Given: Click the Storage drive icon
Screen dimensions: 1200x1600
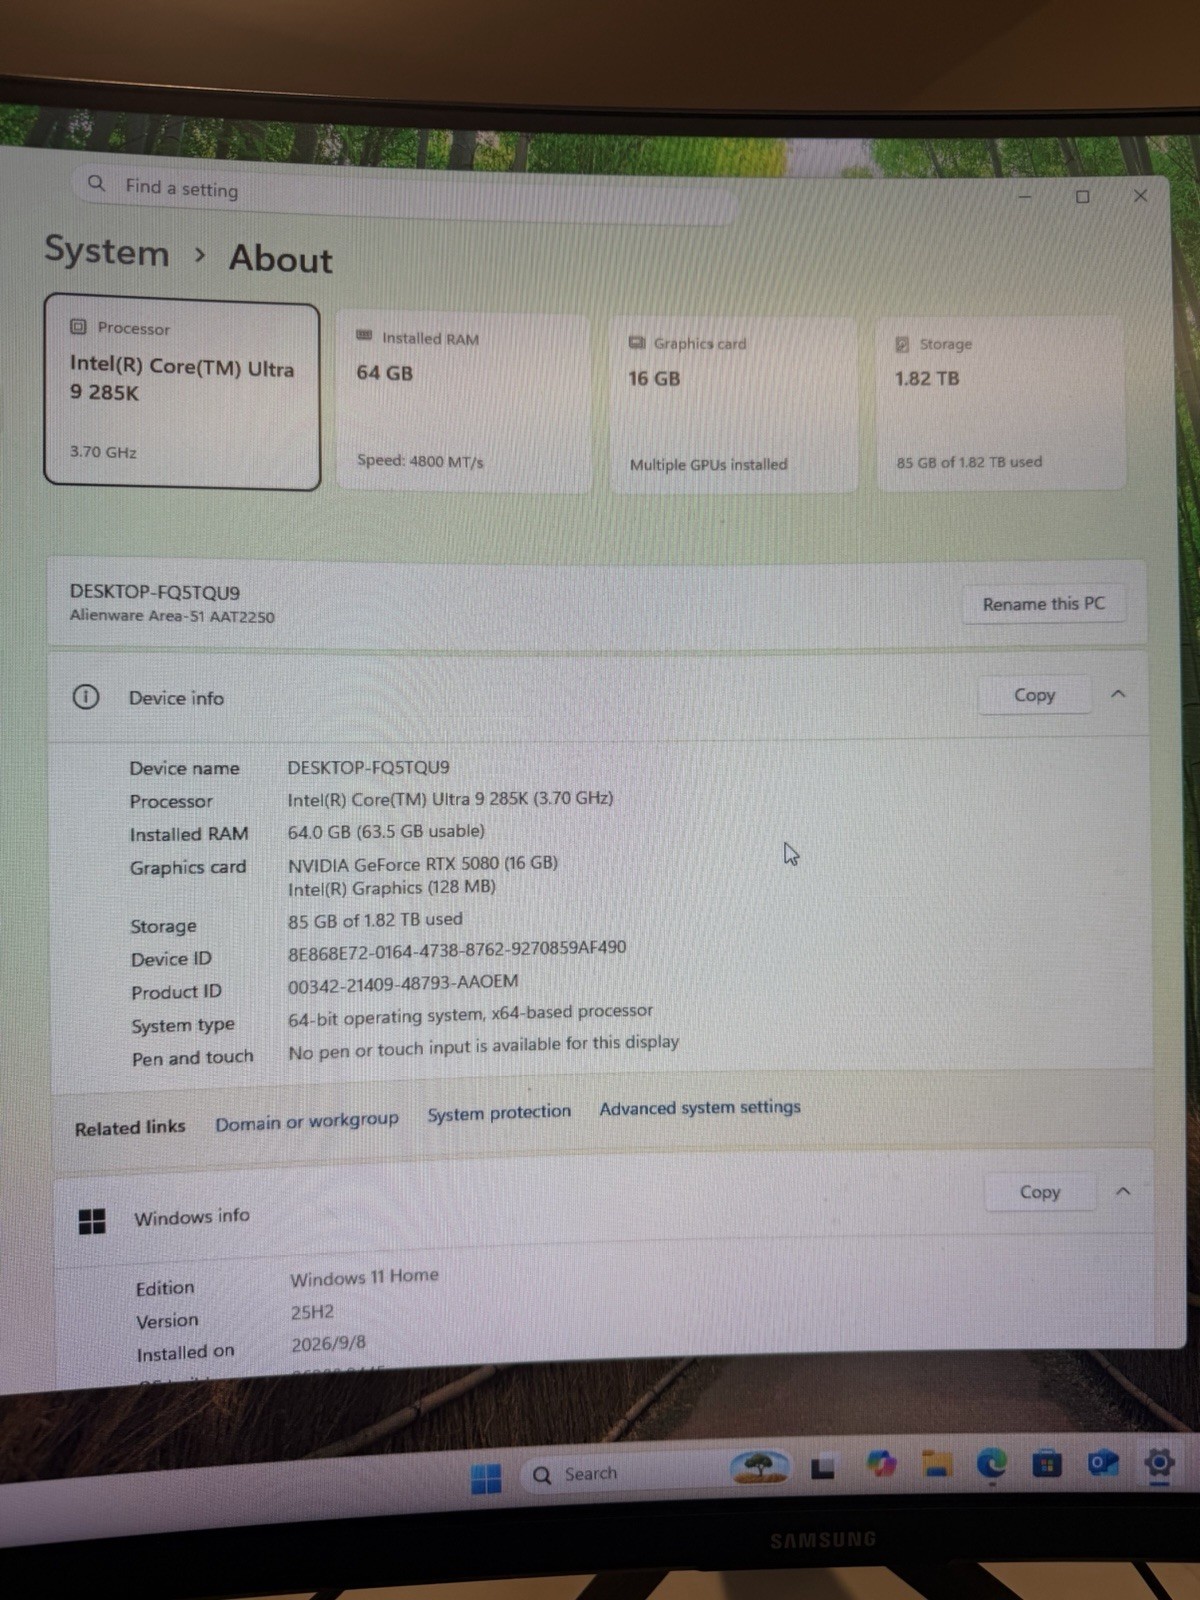Looking at the screenshot, I should 902,344.
